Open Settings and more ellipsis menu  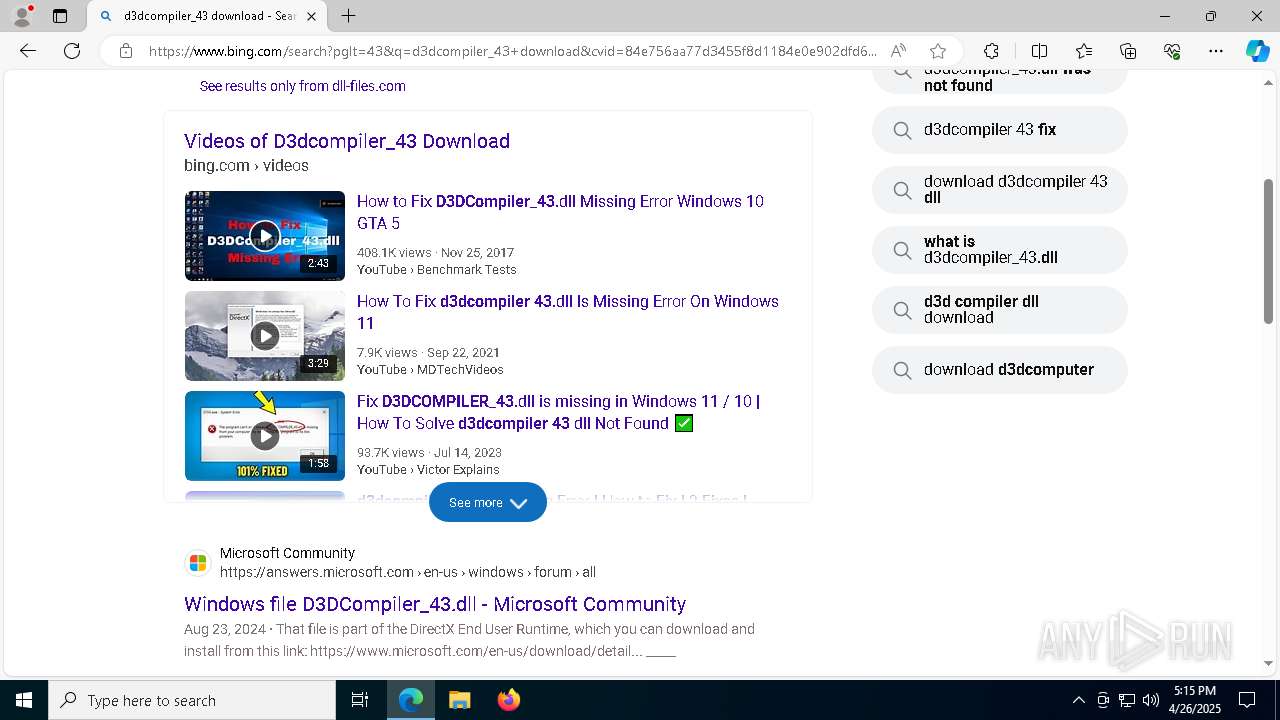click(1216, 51)
